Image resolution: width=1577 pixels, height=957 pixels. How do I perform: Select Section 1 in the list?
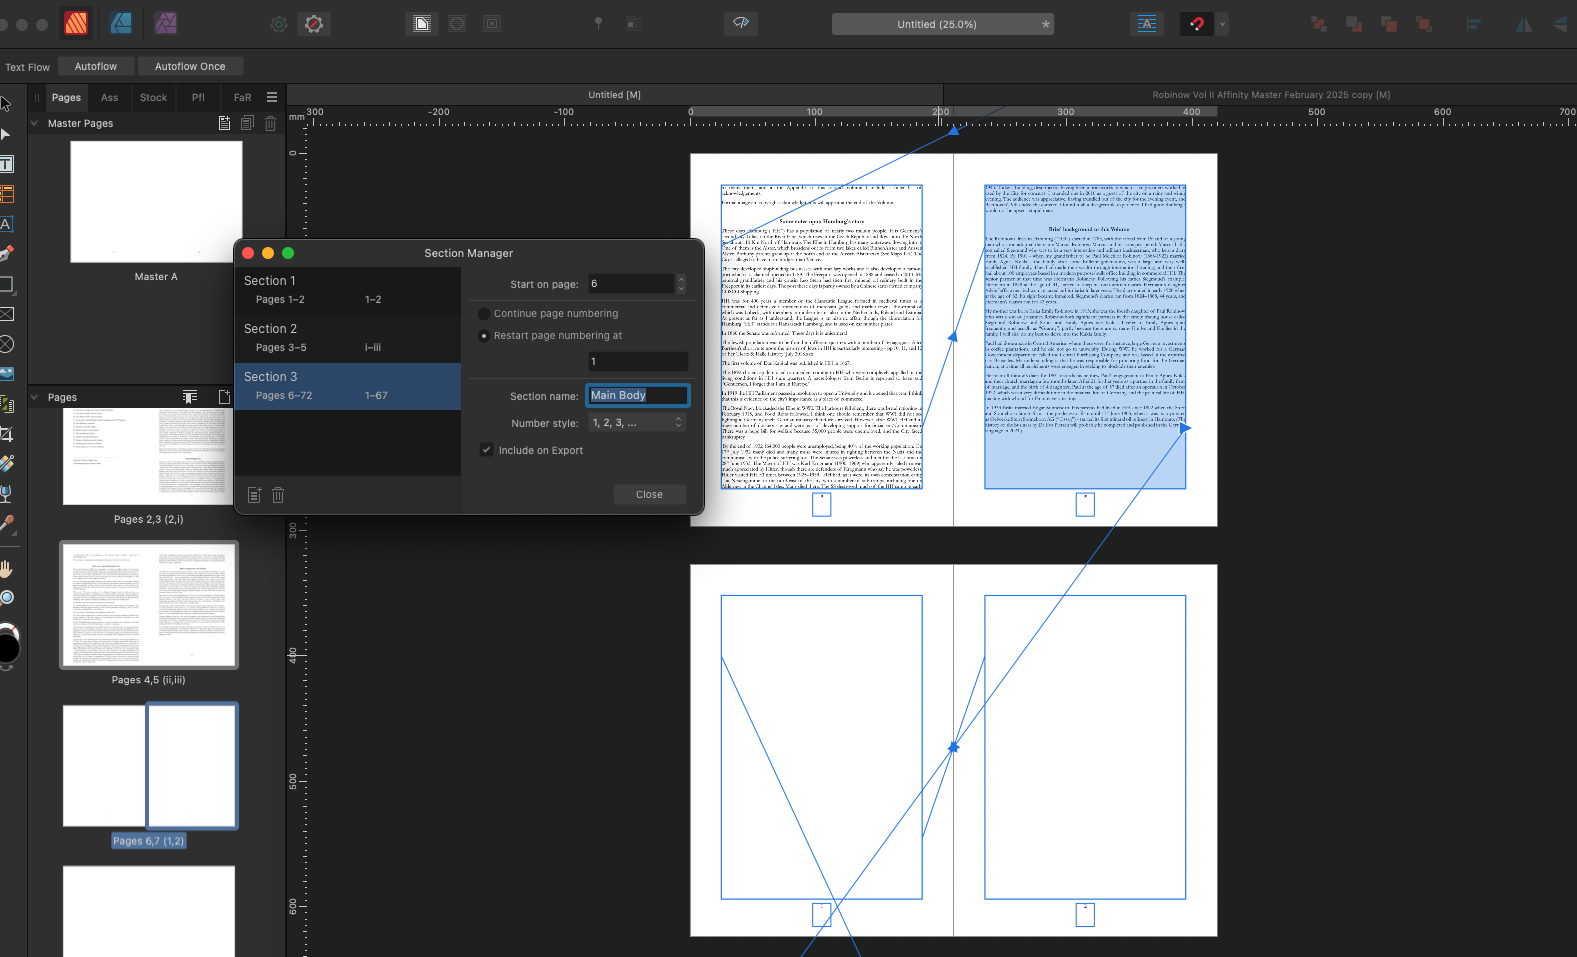pyautogui.click(x=347, y=290)
